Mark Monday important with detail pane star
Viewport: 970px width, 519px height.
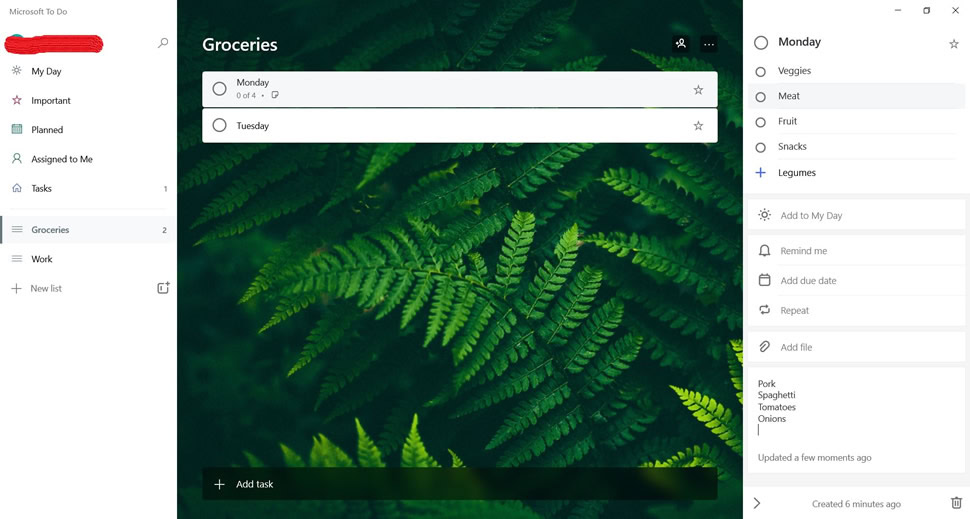click(954, 44)
